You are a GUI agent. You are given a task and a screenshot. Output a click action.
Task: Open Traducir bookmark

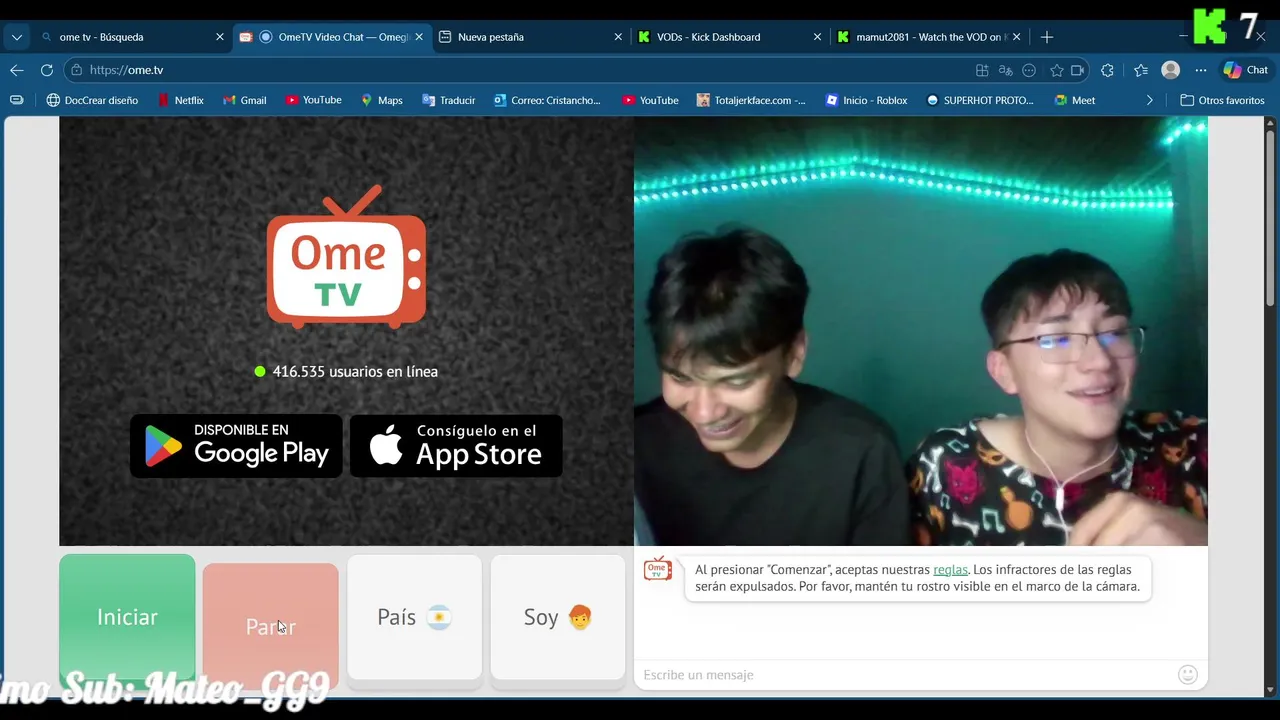coord(448,100)
